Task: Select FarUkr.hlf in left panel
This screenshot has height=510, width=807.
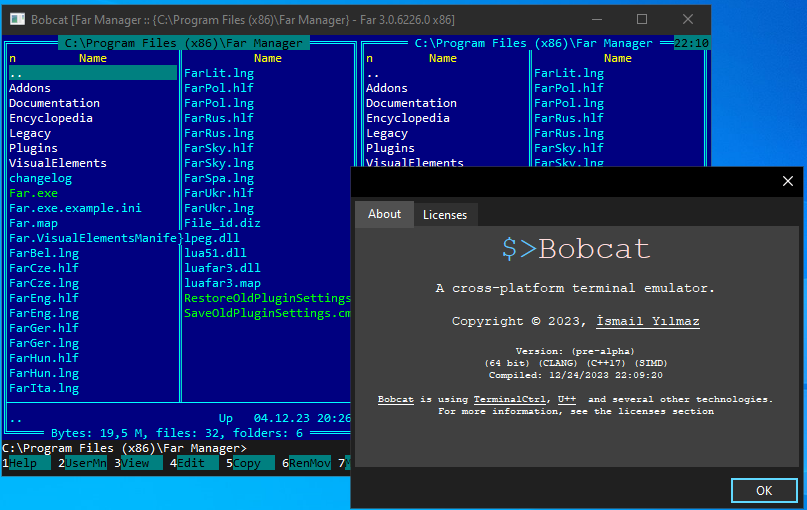Action: (219, 193)
